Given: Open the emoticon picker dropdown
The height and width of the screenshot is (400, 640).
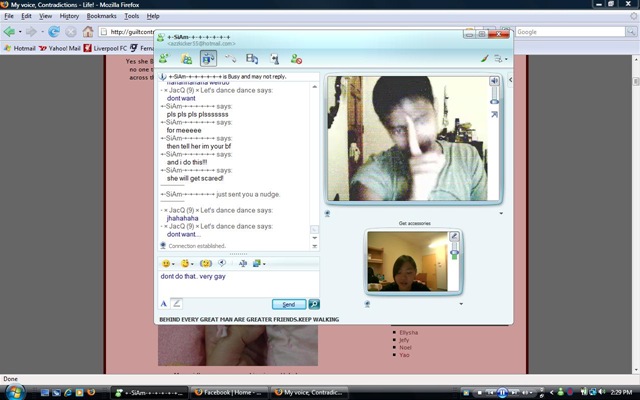Looking at the screenshot, I should pos(168,263).
